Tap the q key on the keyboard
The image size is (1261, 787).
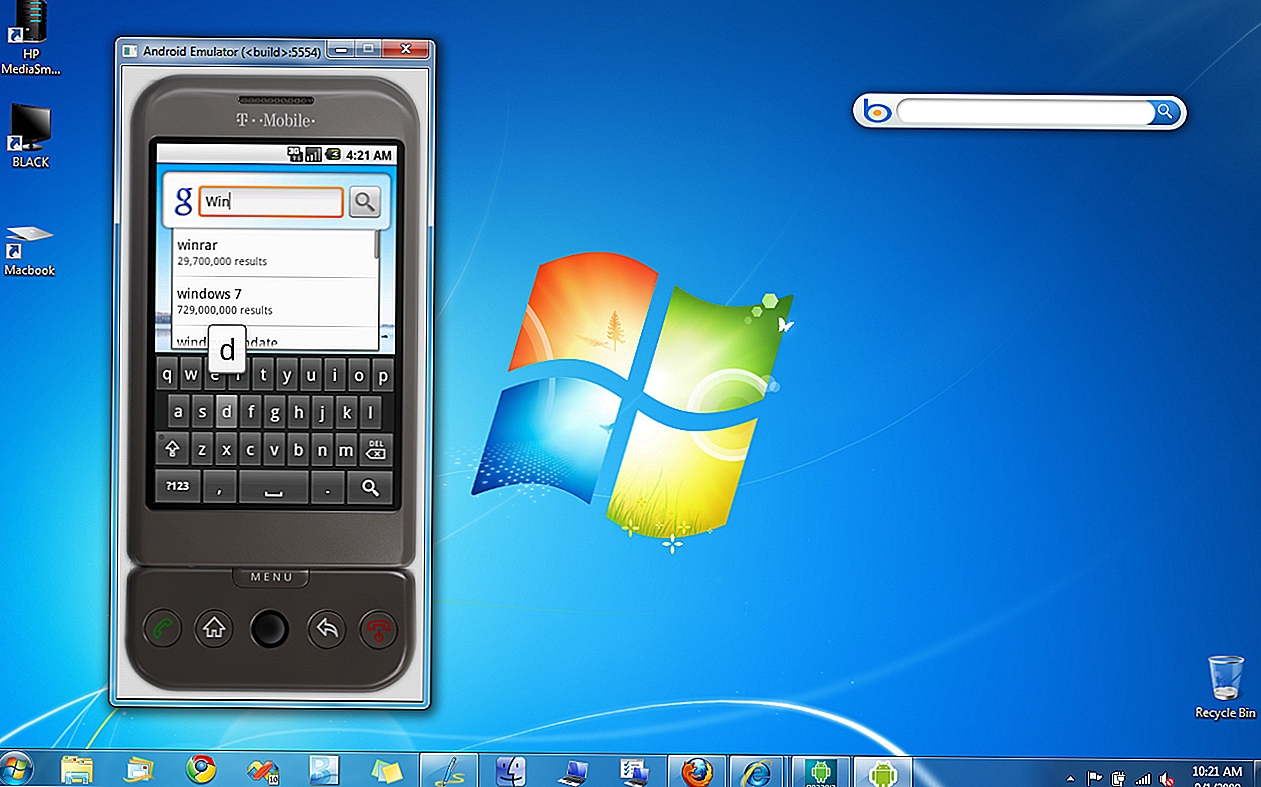click(167, 376)
